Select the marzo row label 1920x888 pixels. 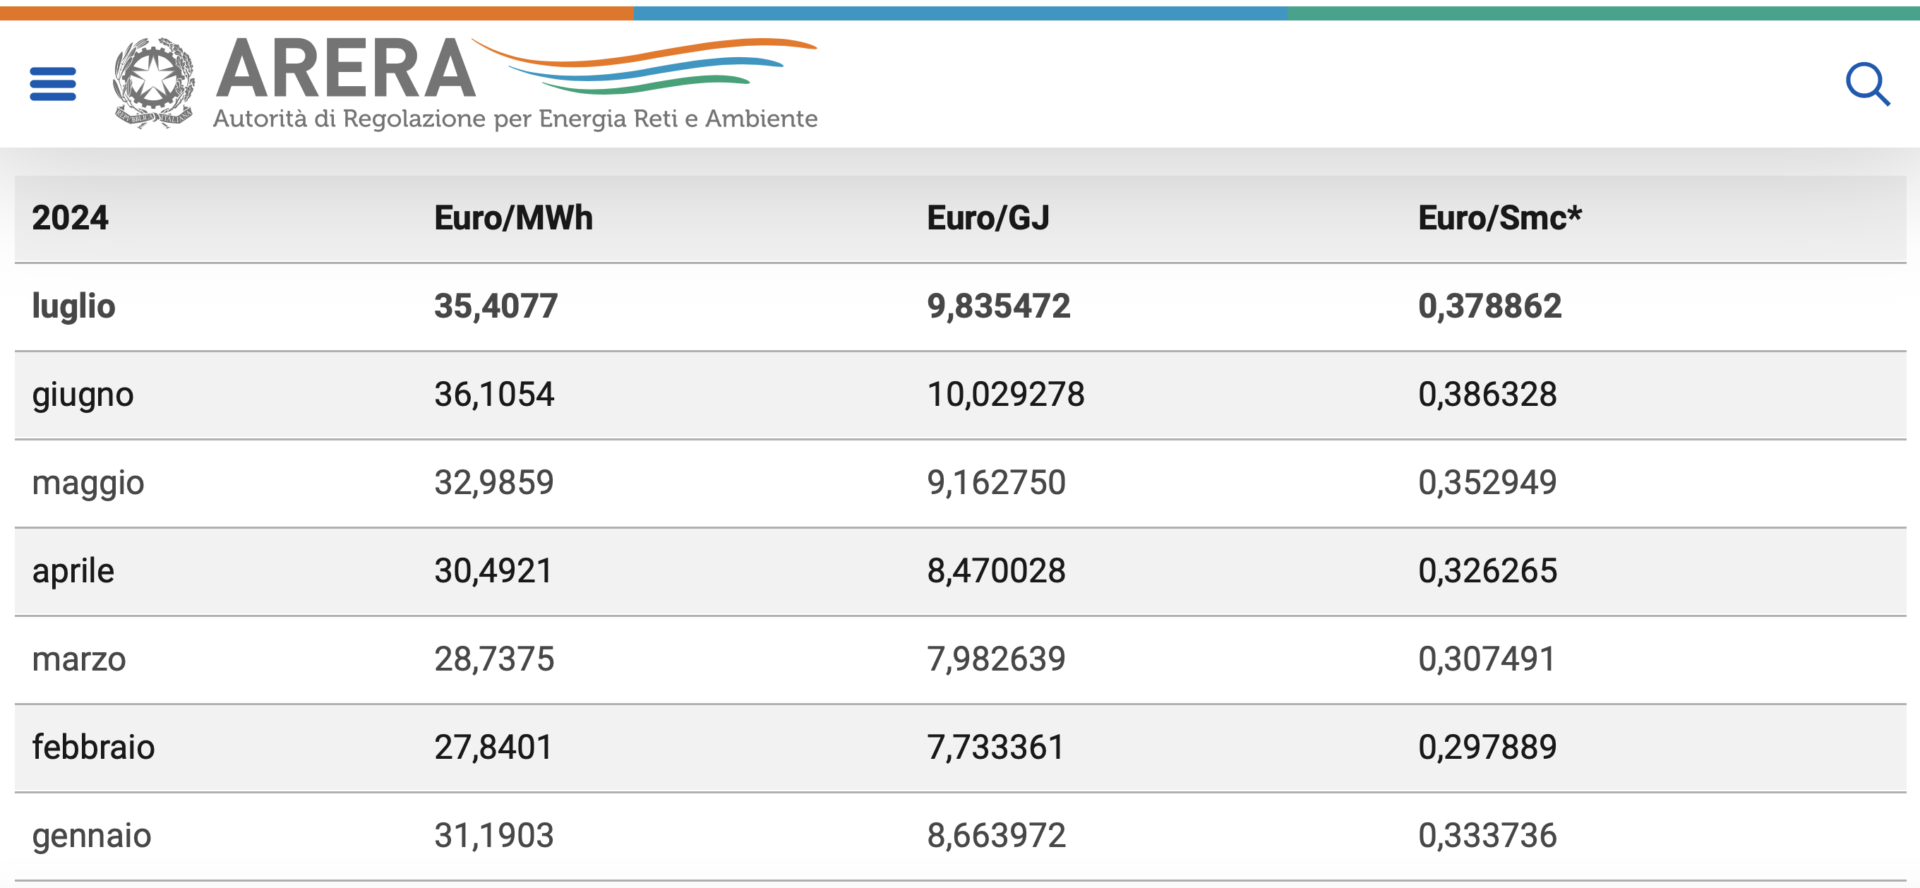tap(79, 659)
